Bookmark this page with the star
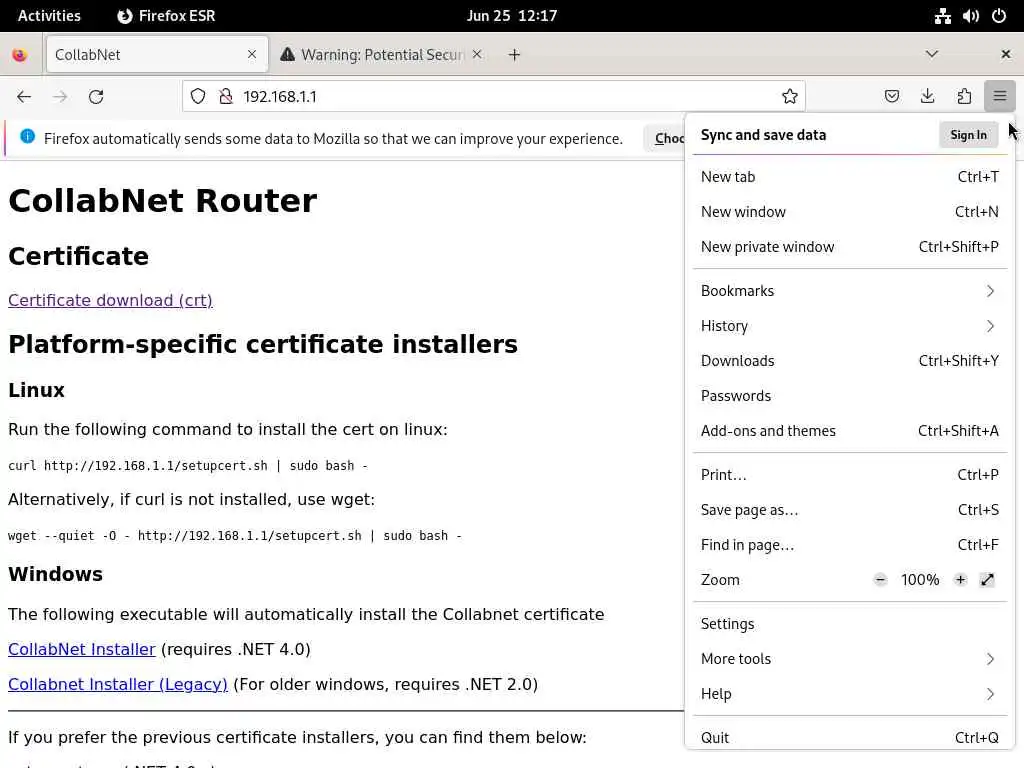This screenshot has height=768, width=1024. click(x=790, y=97)
